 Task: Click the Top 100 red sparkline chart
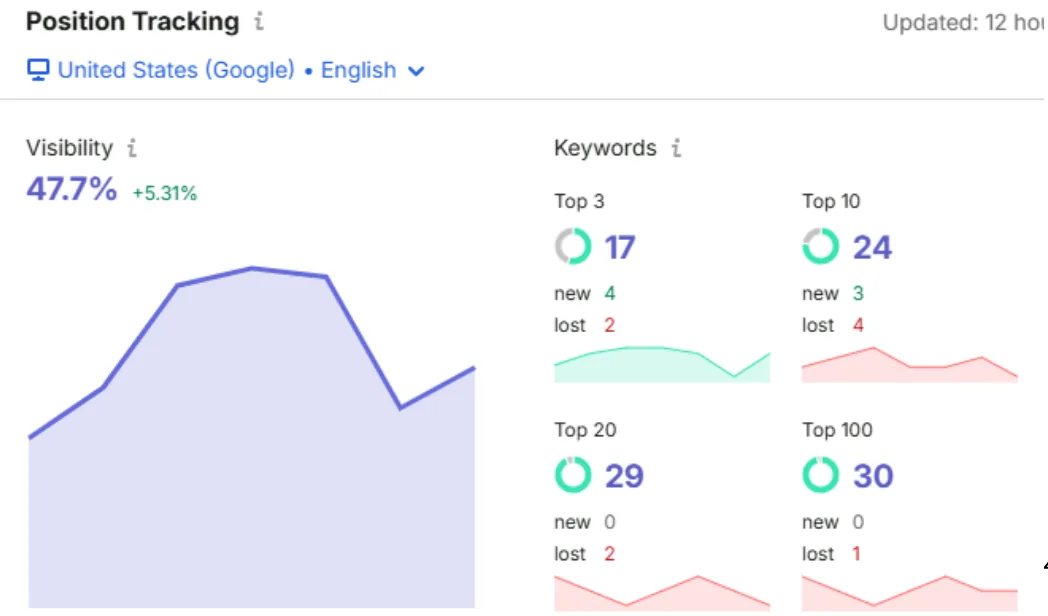pyautogui.click(x=910, y=593)
